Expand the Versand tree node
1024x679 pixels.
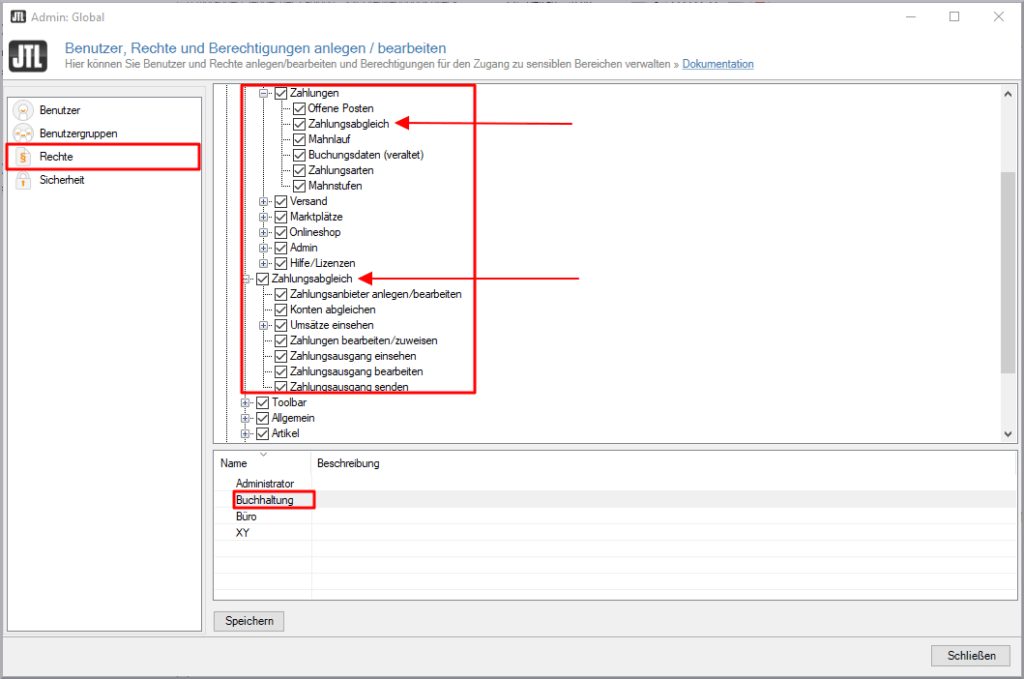(265, 201)
